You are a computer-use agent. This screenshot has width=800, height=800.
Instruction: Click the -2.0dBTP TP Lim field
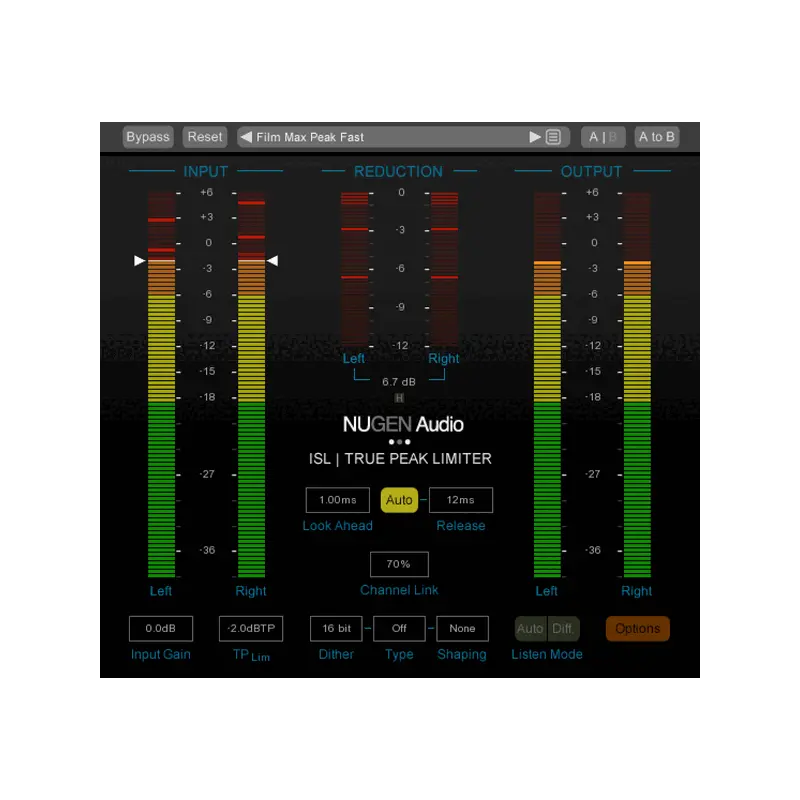pyautogui.click(x=251, y=629)
